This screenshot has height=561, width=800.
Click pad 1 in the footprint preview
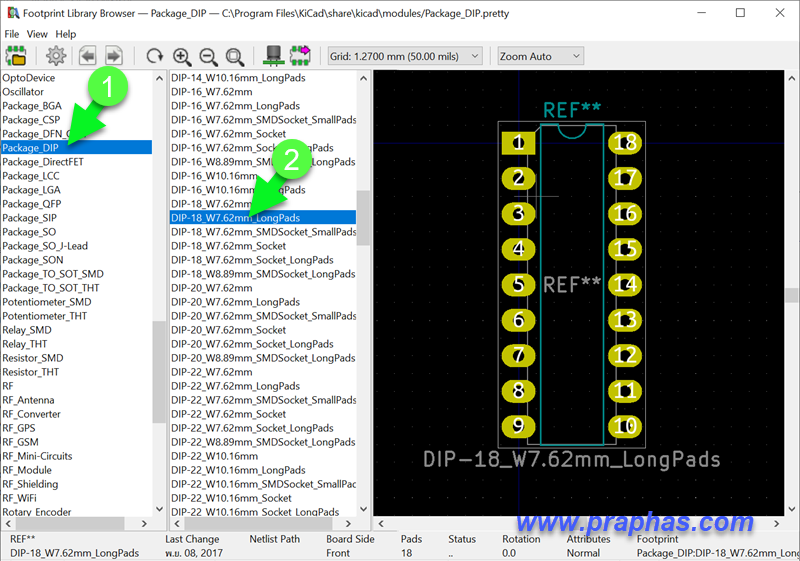(518, 143)
